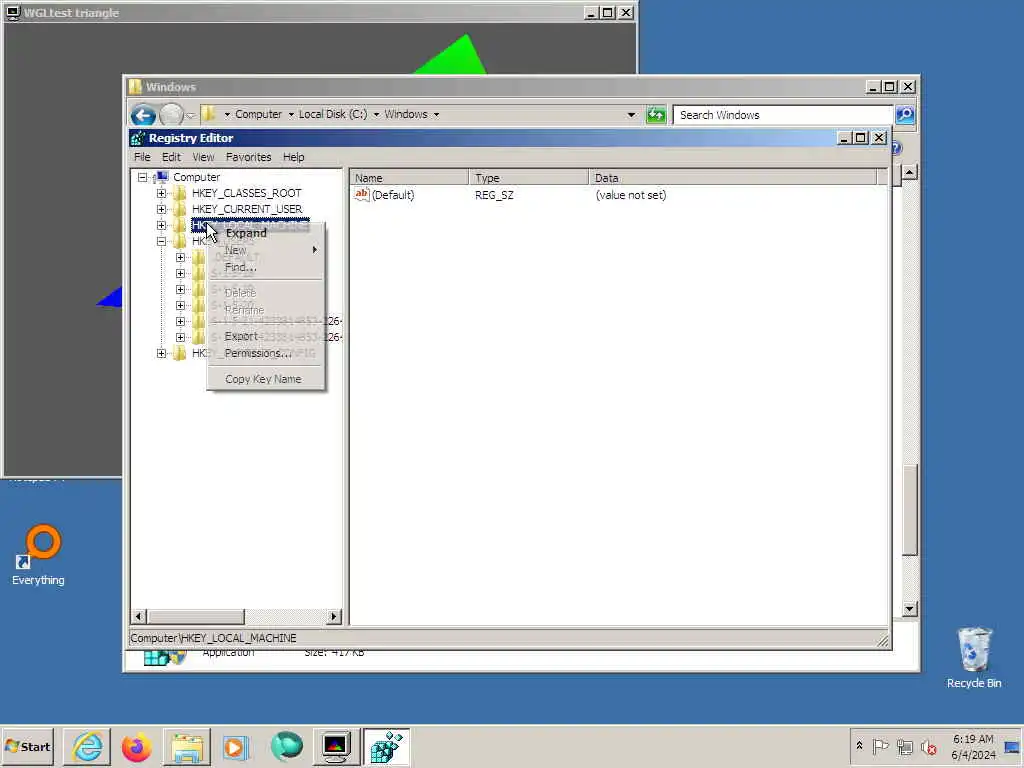Click the (Default) string value icon
The image size is (1024, 768).
pos(362,195)
